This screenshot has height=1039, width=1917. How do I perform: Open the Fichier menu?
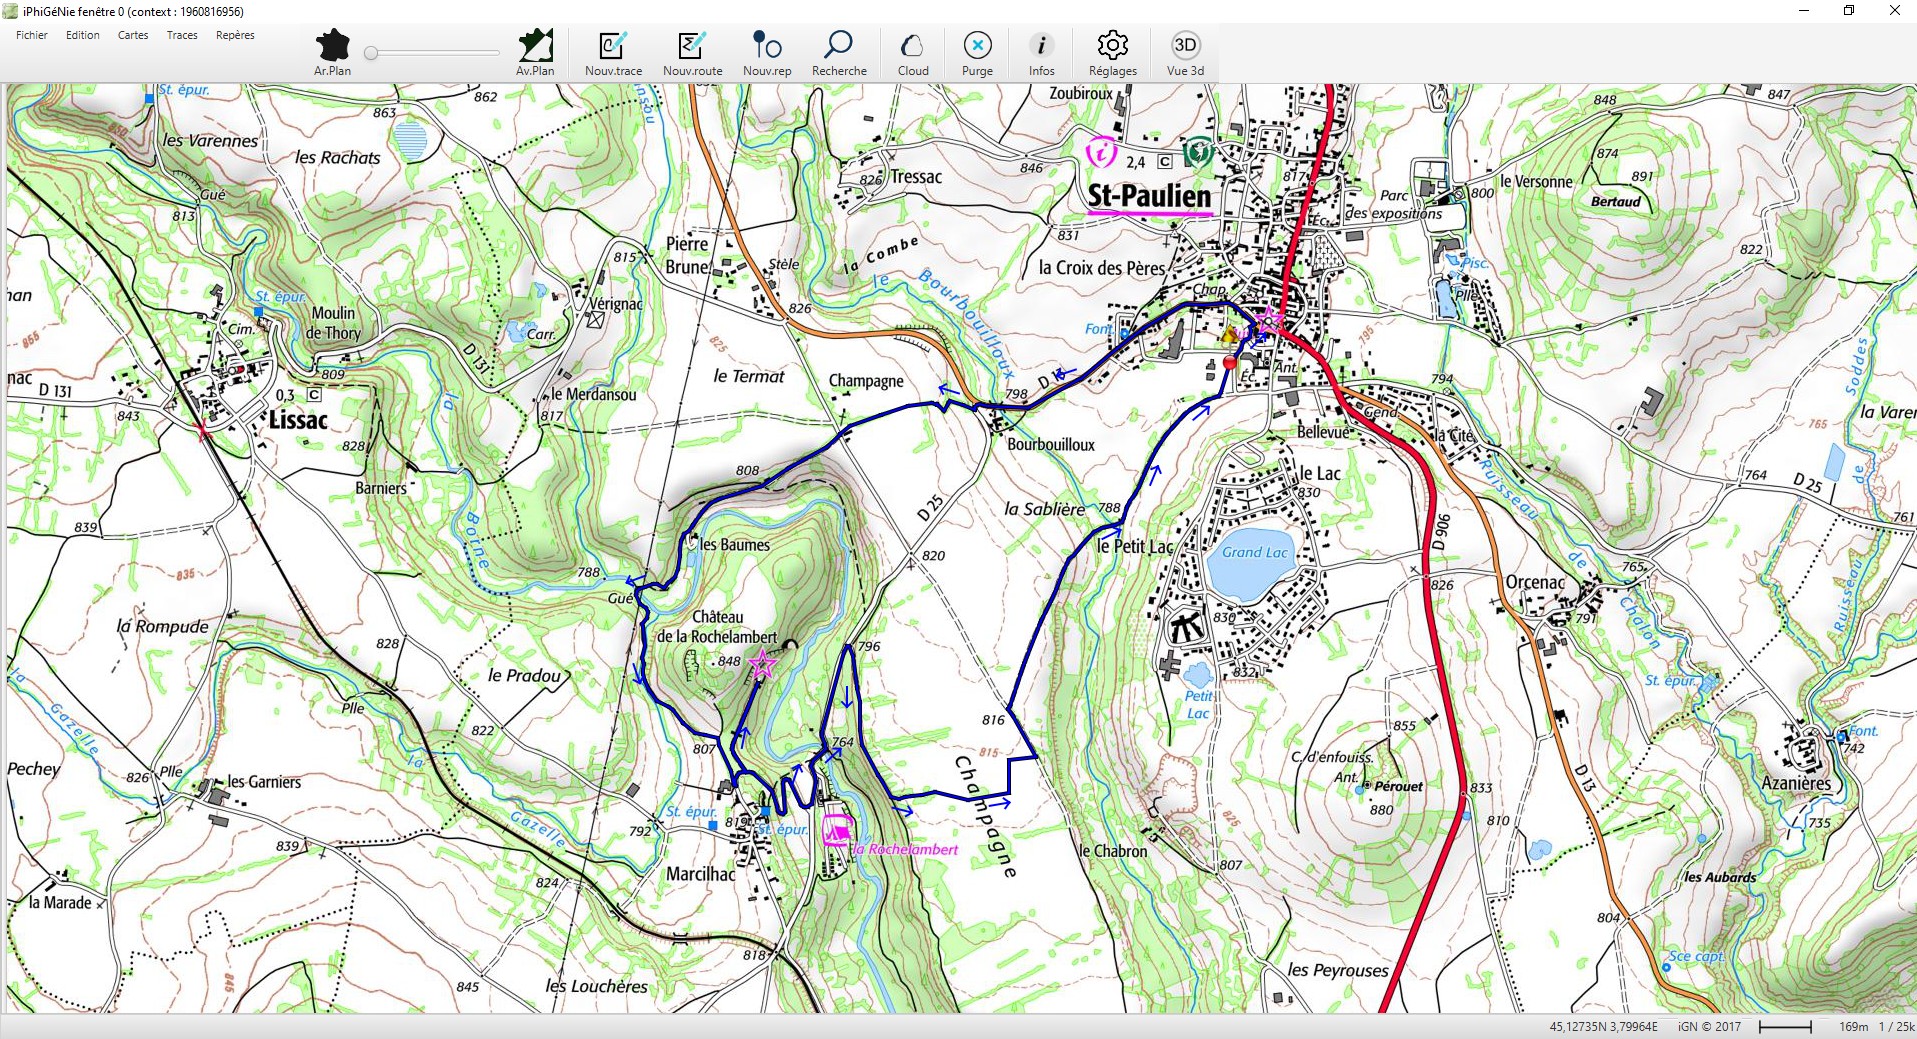[x=32, y=35]
